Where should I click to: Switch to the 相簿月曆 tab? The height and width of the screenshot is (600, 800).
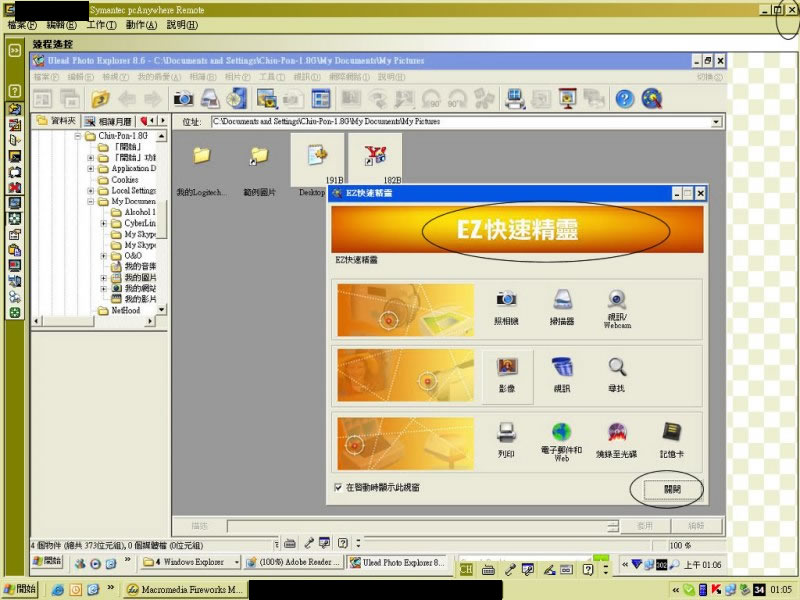(x=109, y=121)
